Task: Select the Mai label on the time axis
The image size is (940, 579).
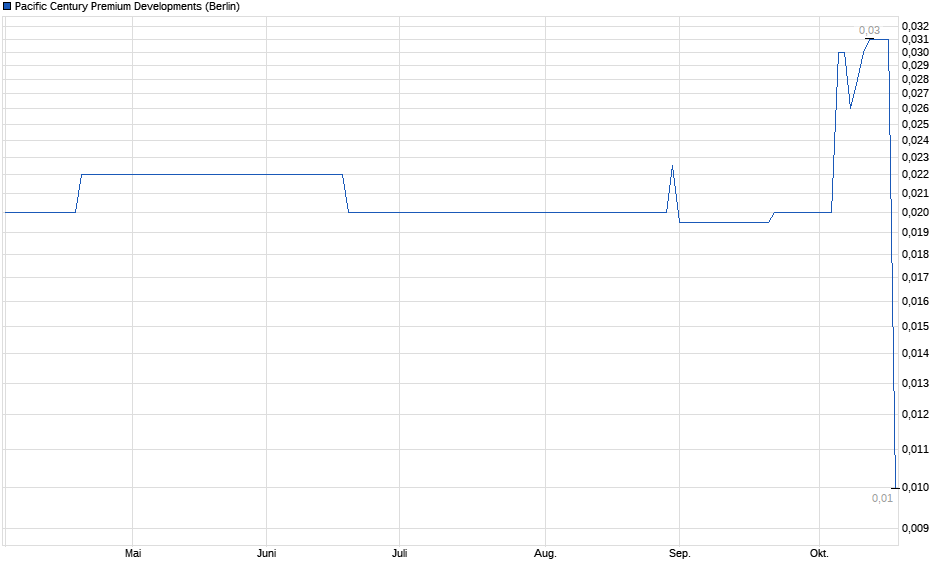Action: 132,553
